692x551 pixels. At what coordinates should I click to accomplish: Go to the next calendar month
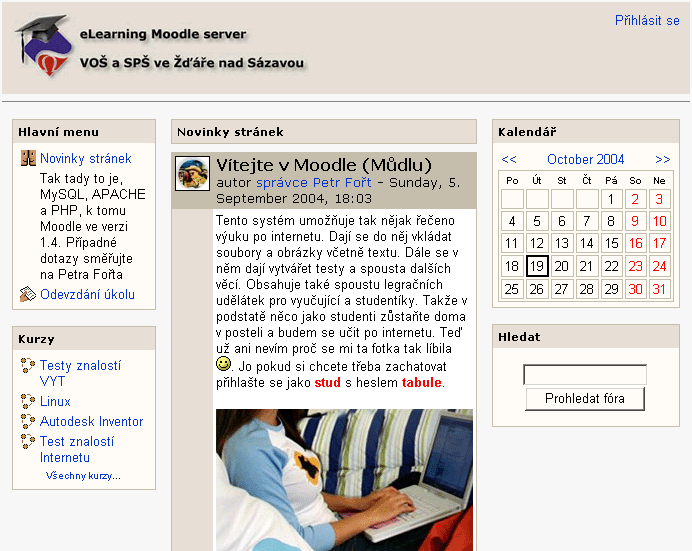(663, 159)
